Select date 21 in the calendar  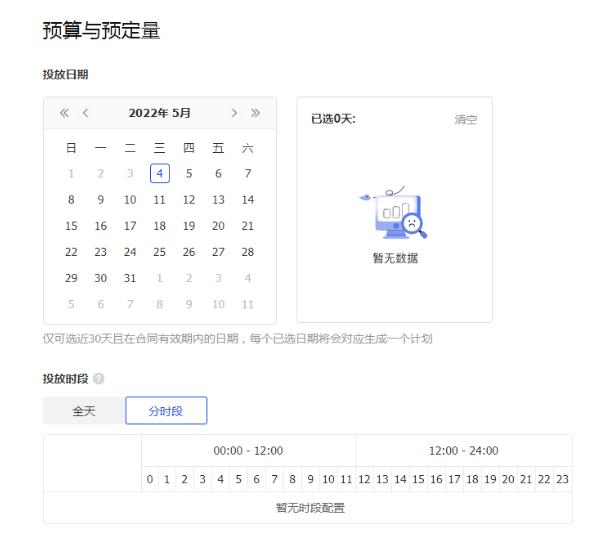pyautogui.click(x=248, y=226)
